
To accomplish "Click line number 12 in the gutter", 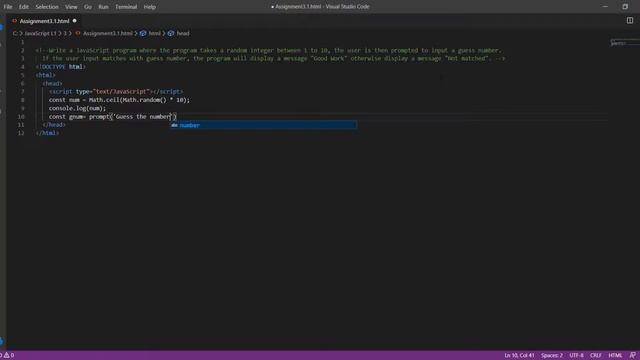I will (21, 133).
